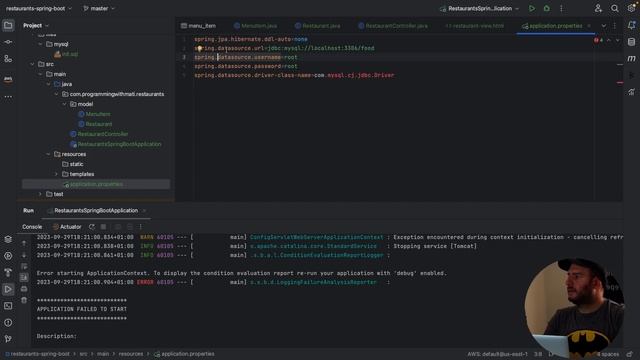Switch to the Restaurant.java tab
Viewport: 640px width, 360px height.
(x=318, y=26)
